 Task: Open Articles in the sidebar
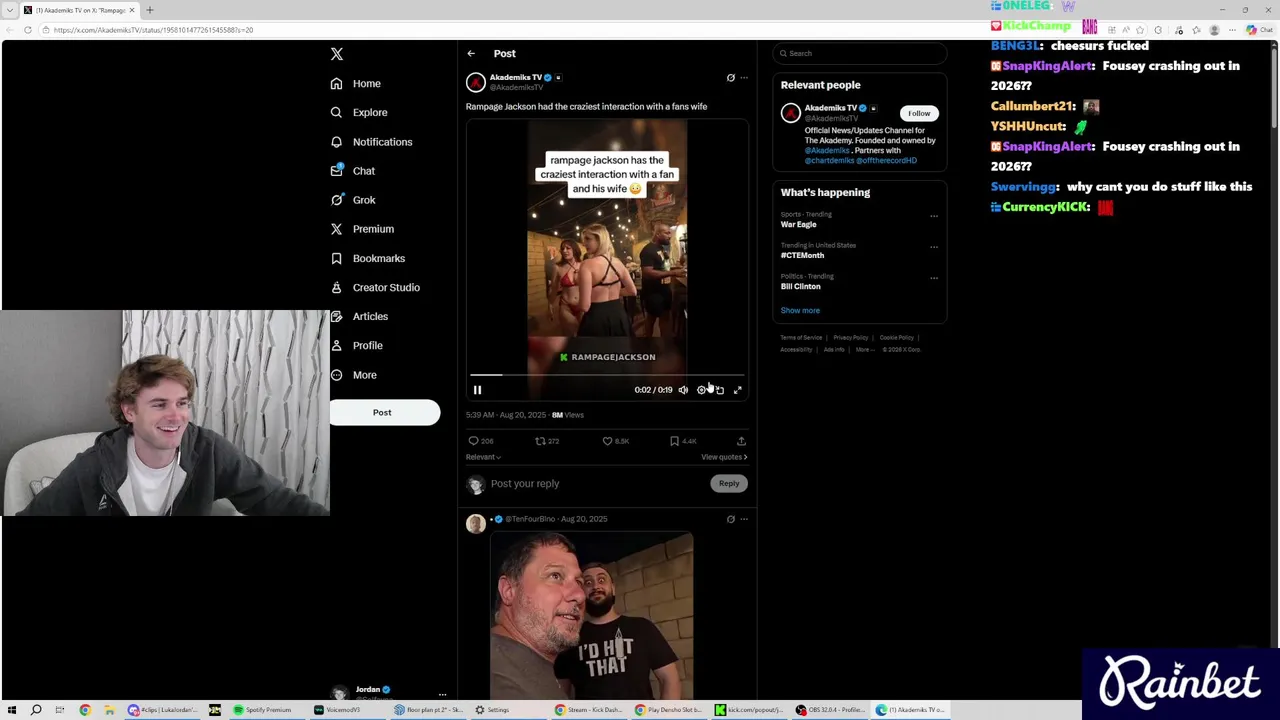point(358,316)
